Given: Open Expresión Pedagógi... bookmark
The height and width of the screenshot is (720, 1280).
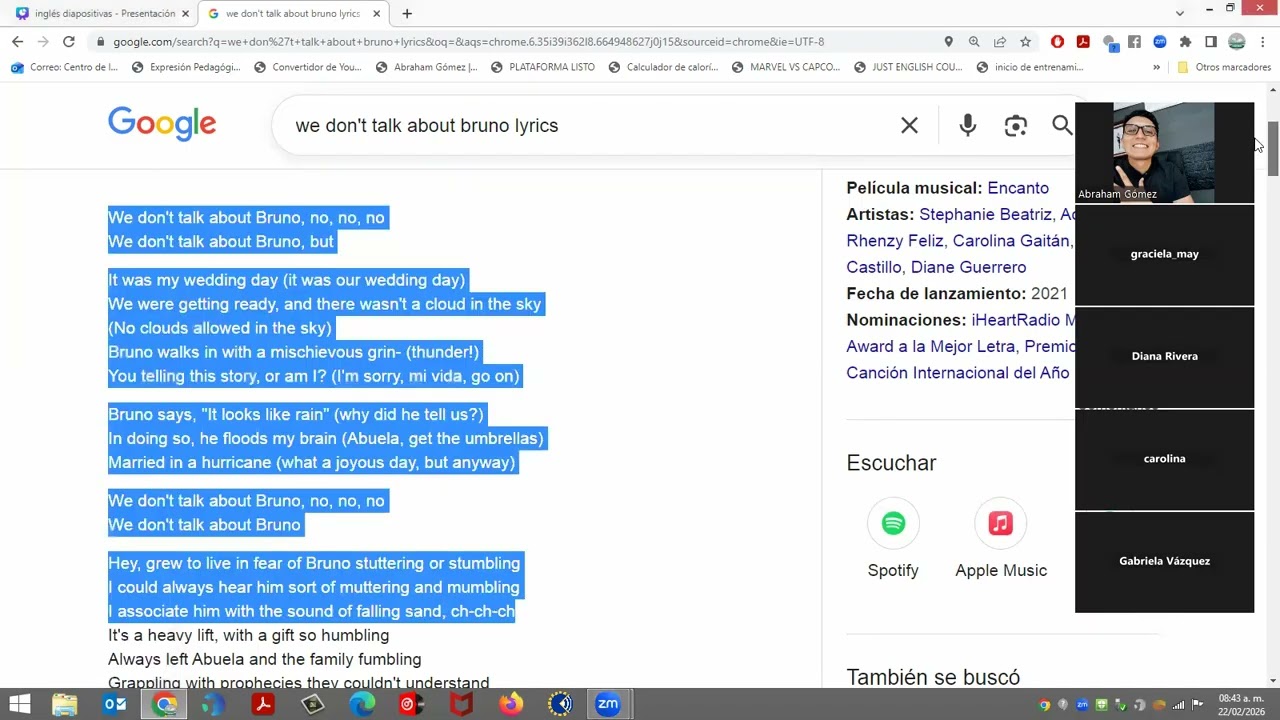Looking at the screenshot, I should click(186, 67).
